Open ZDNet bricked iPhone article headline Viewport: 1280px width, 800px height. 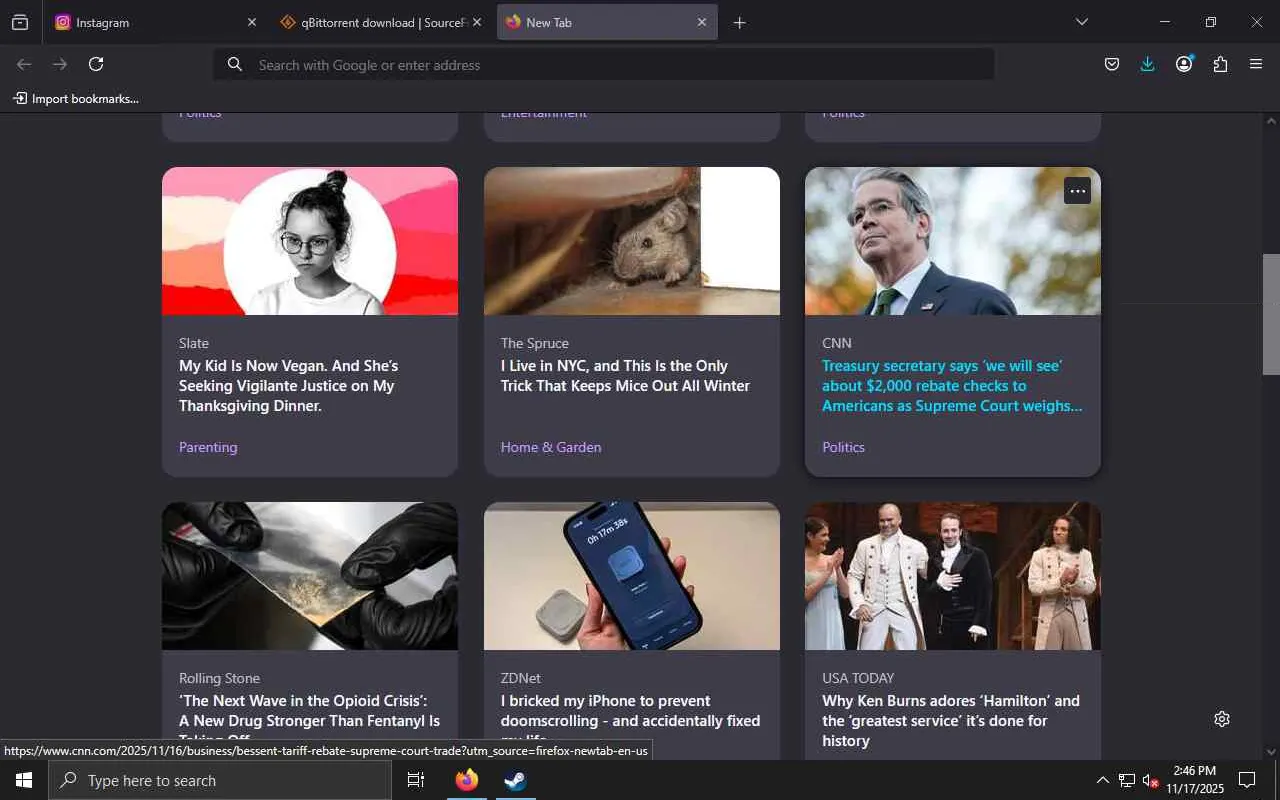point(631,720)
